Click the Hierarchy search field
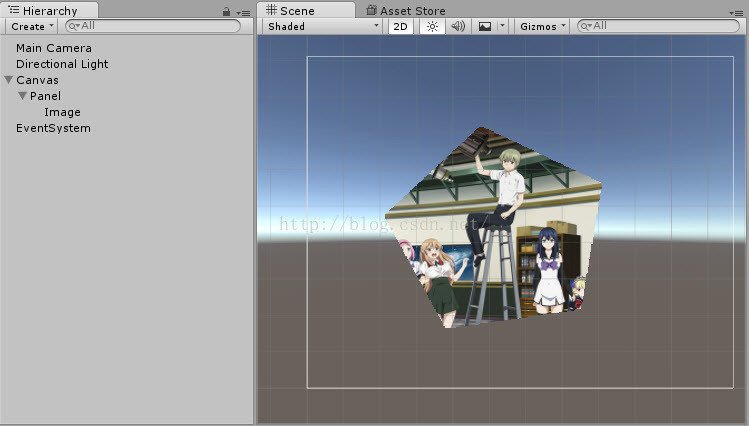749x426 pixels. coord(153,26)
